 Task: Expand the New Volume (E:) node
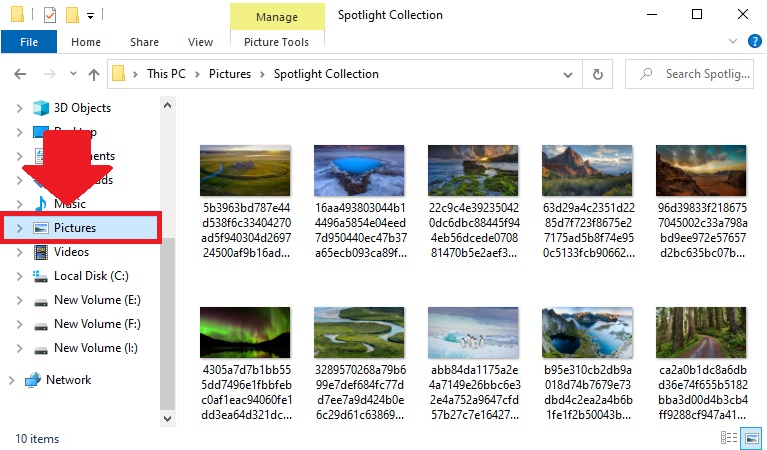(x=20, y=300)
